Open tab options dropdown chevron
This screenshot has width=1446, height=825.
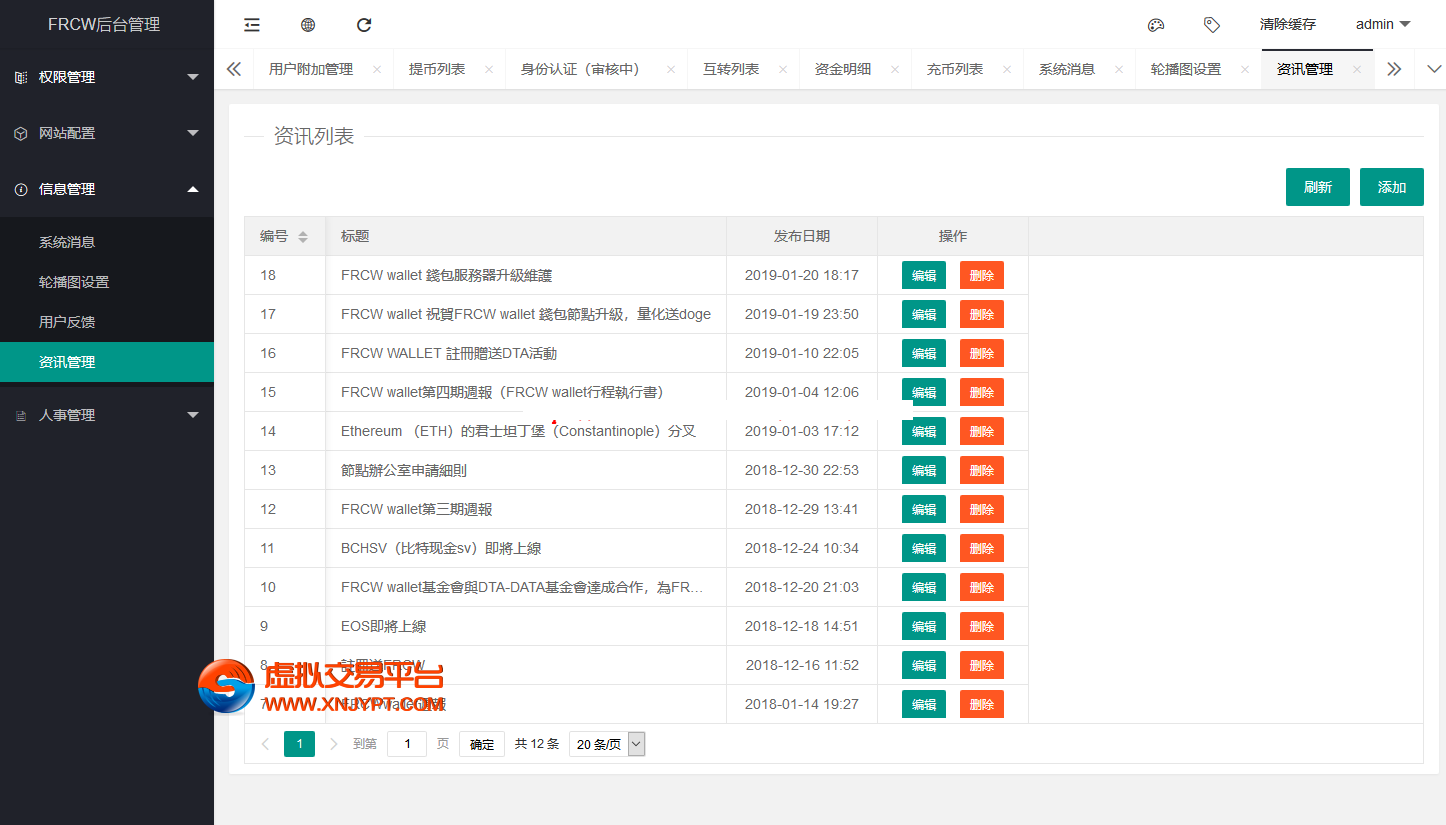point(1434,69)
